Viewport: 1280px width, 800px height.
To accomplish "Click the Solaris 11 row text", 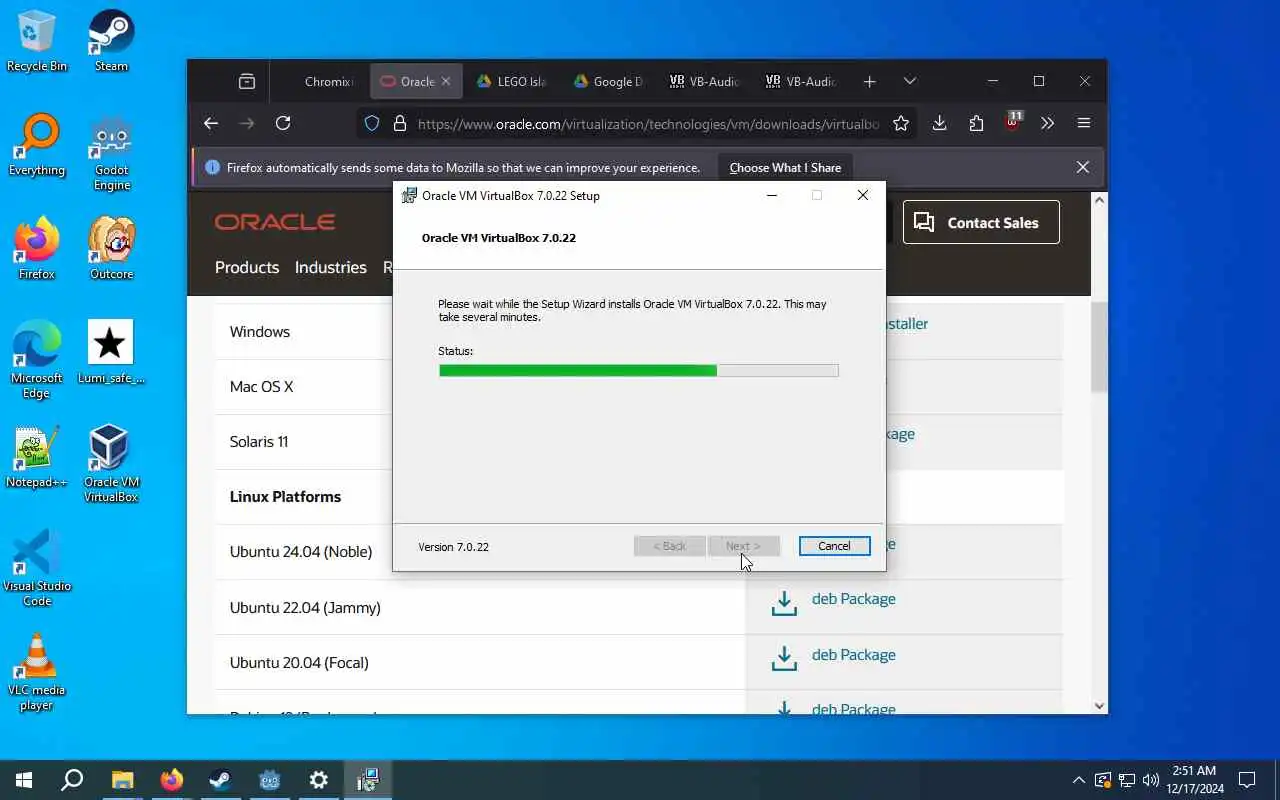I will 259,442.
